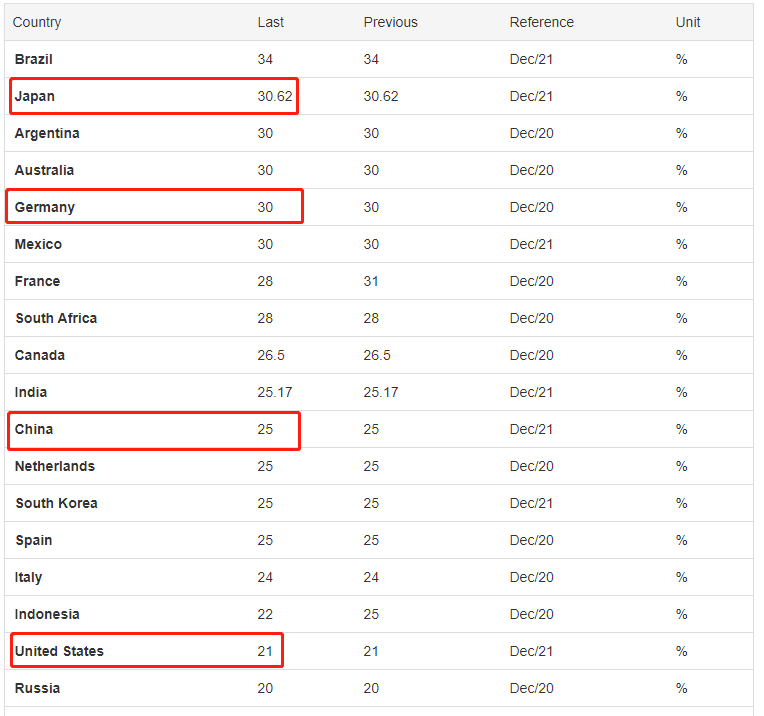Click the Previous column header
Viewport: 764px width, 716px height.
[391, 23]
